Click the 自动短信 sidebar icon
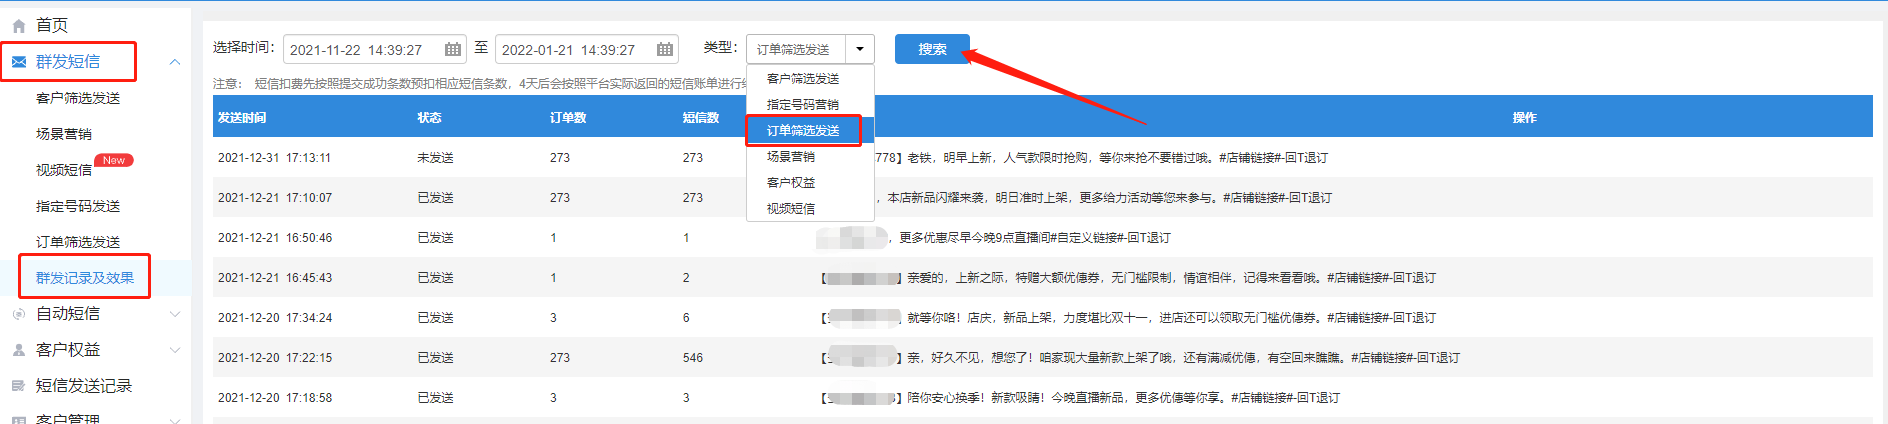The width and height of the screenshot is (1888, 424). [18, 314]
